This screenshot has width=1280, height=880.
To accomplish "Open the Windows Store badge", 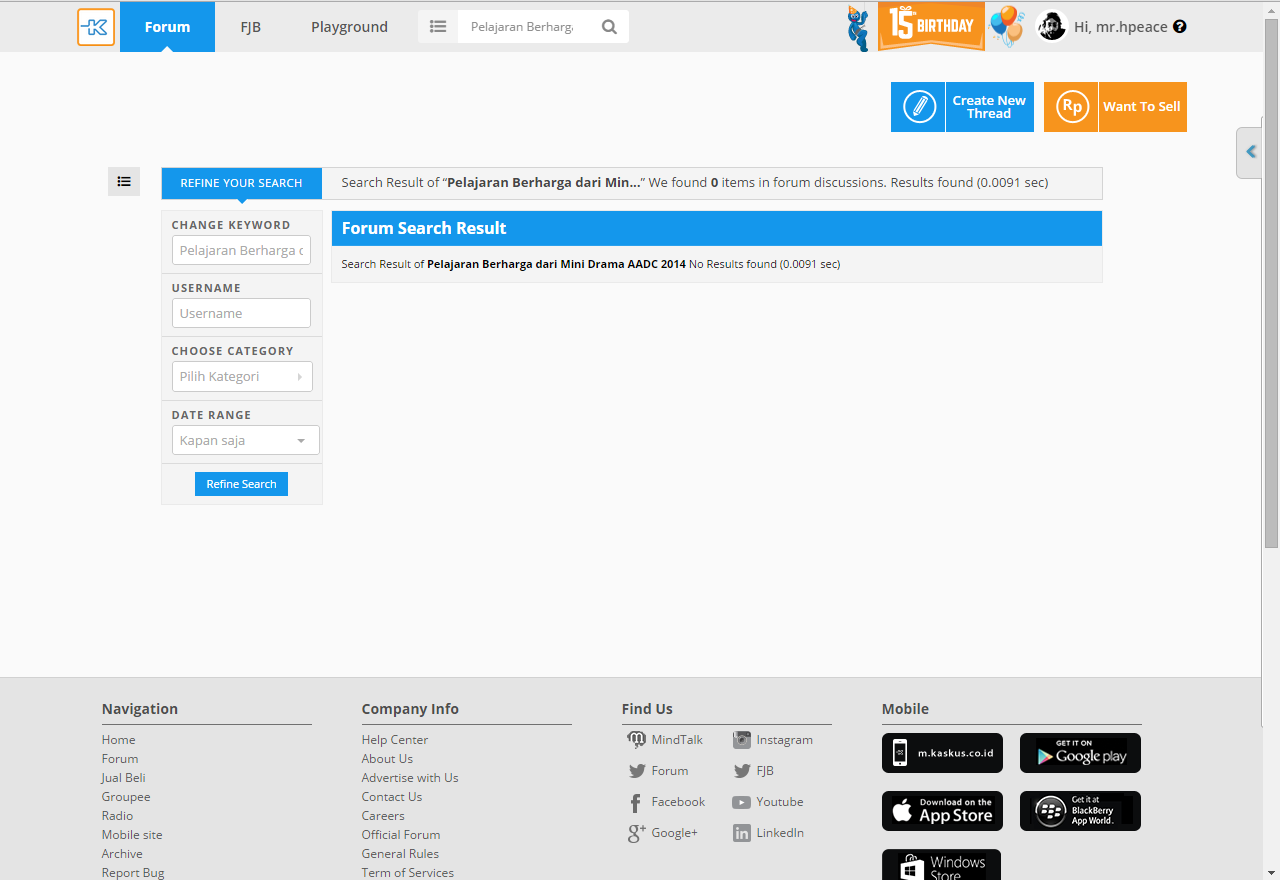I will 941,865.
